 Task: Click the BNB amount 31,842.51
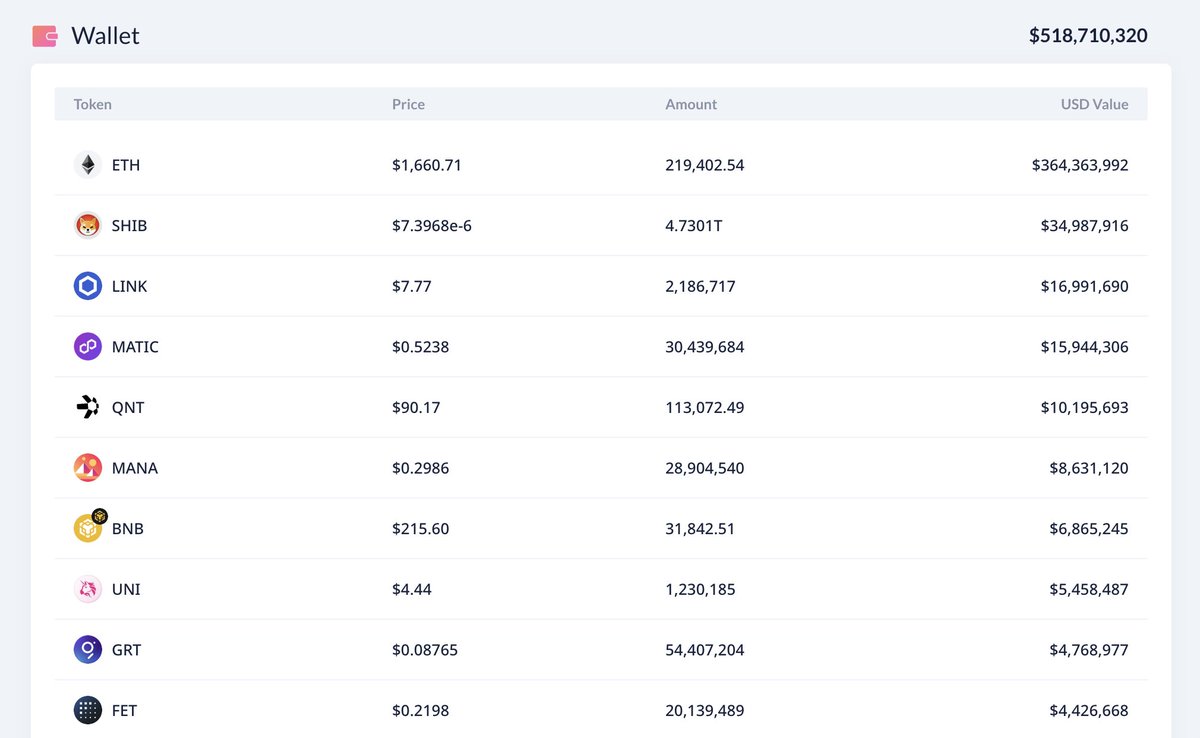[x=700, y=529]
